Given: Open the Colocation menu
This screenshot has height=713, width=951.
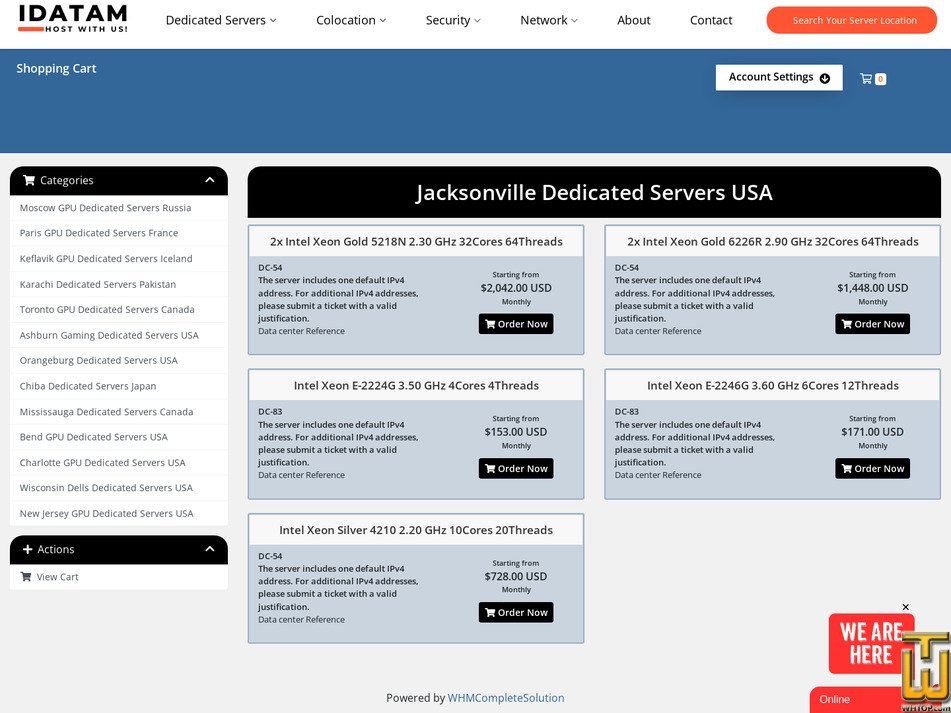Looking at the screenshot, I should click(352, 20).
